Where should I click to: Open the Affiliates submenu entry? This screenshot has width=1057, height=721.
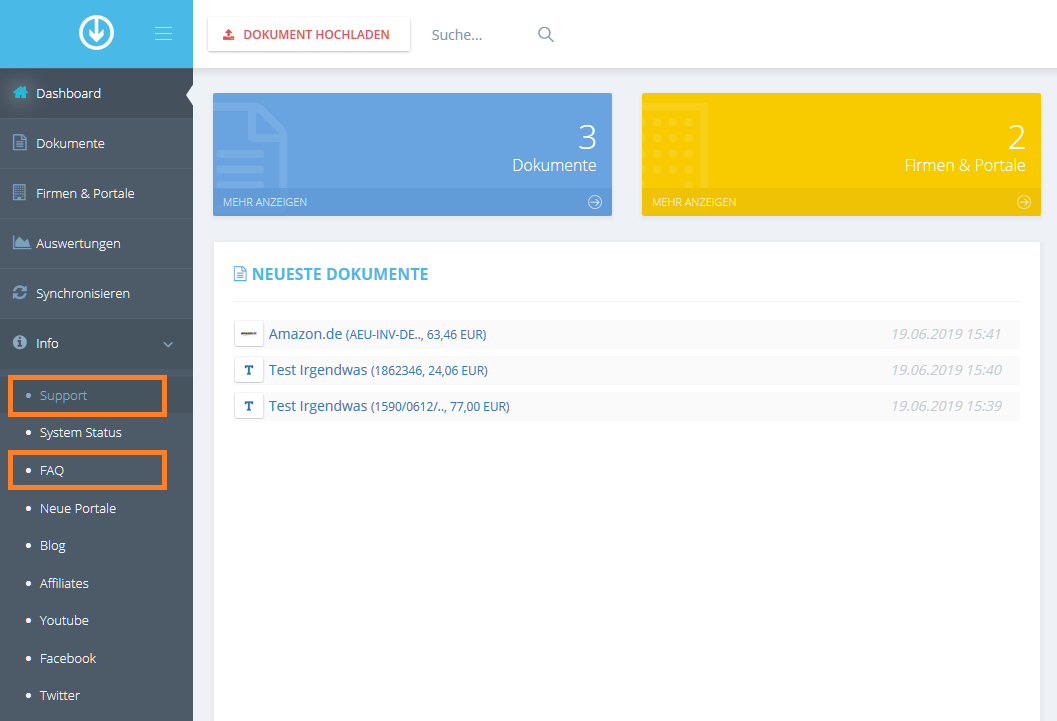click(64, 584)
